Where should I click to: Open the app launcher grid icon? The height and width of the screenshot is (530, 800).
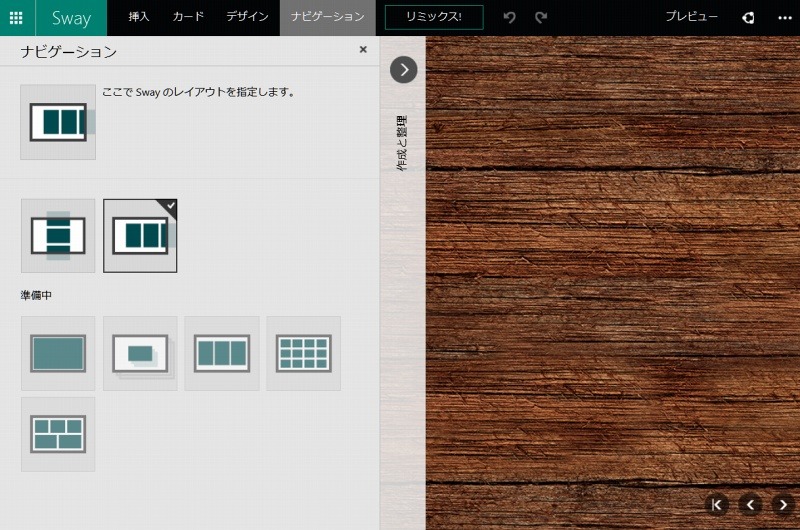click(16, 18)
